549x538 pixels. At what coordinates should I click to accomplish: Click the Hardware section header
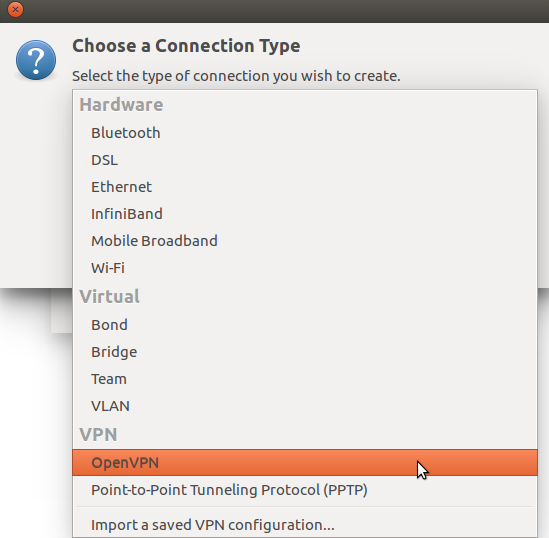(121, 104)
